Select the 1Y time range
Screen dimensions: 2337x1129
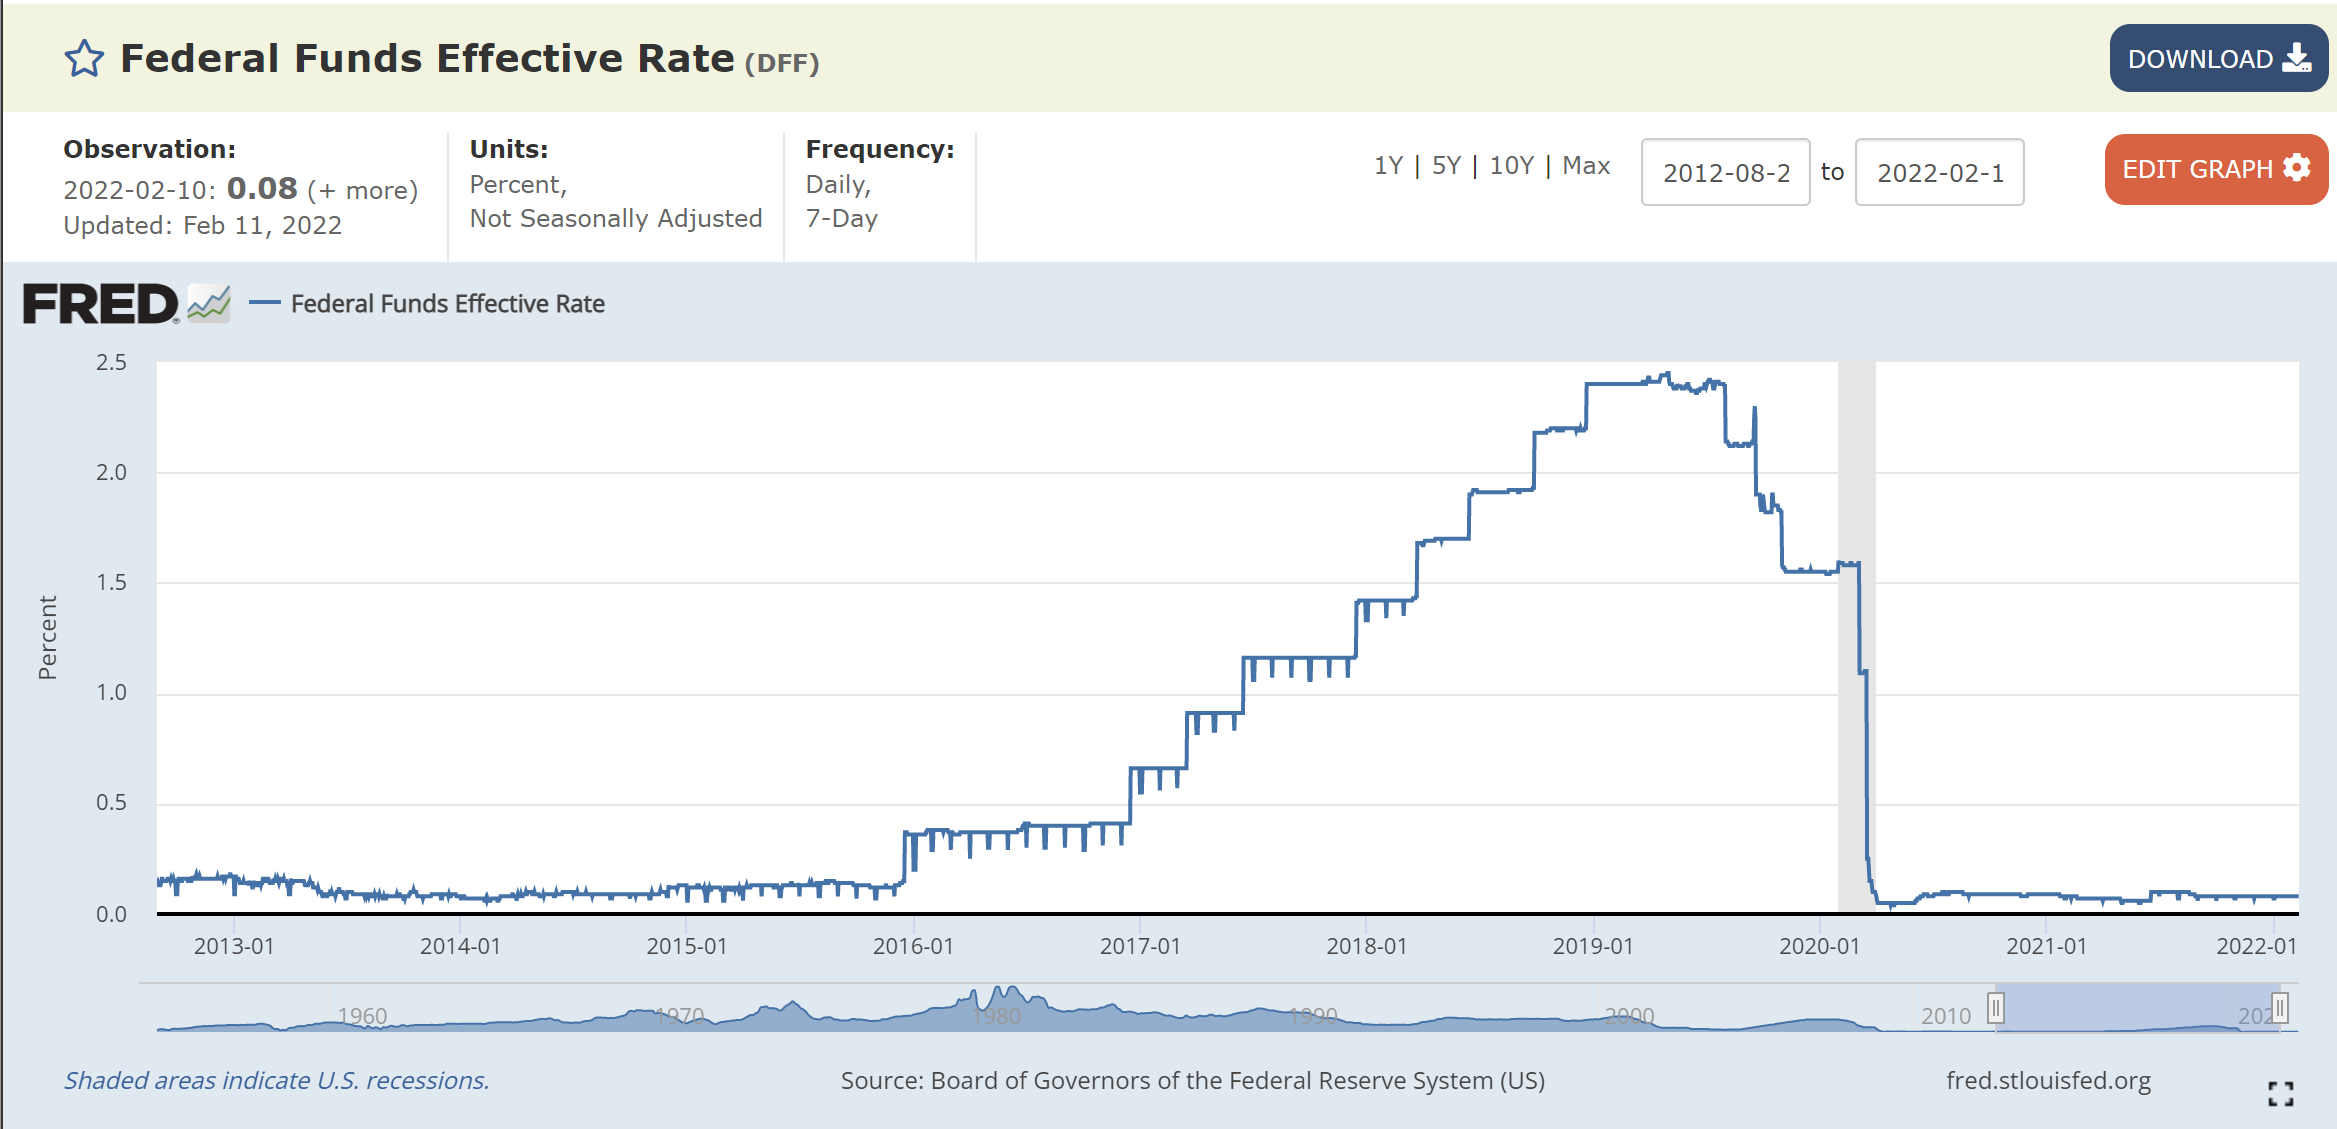1388,166
